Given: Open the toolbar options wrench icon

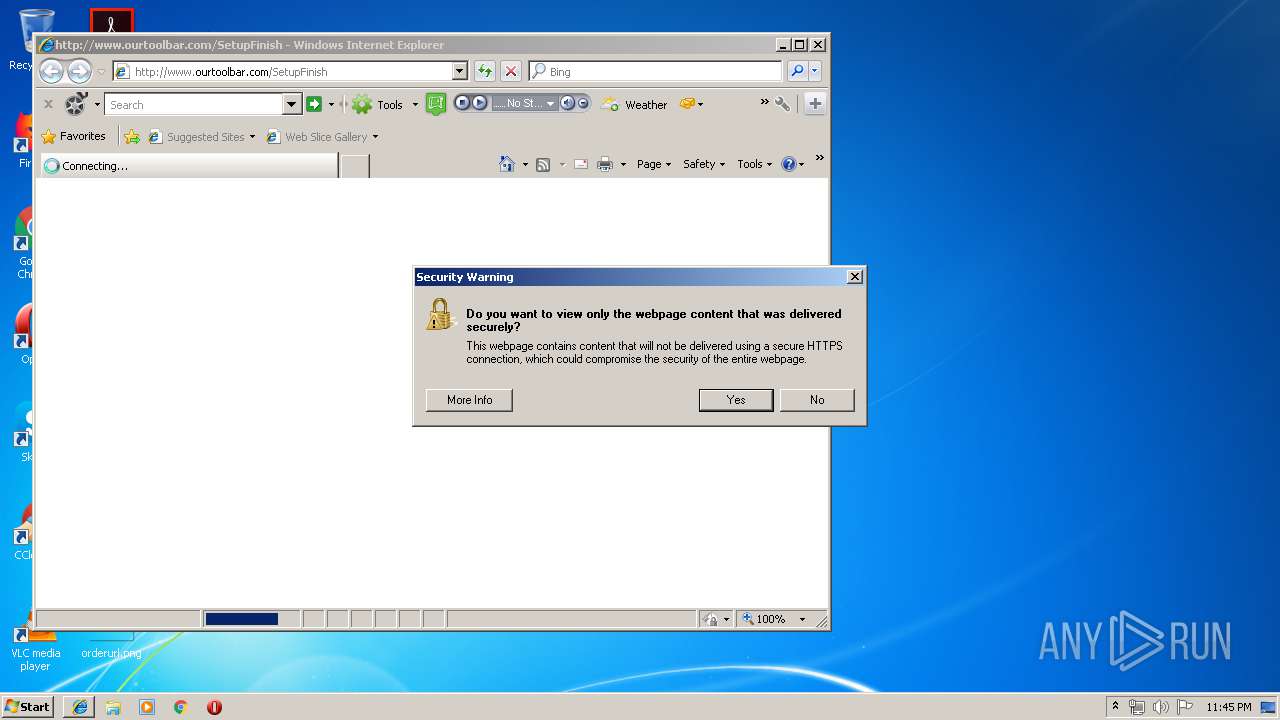Looking at the screenshot, I should pos(782,104).
